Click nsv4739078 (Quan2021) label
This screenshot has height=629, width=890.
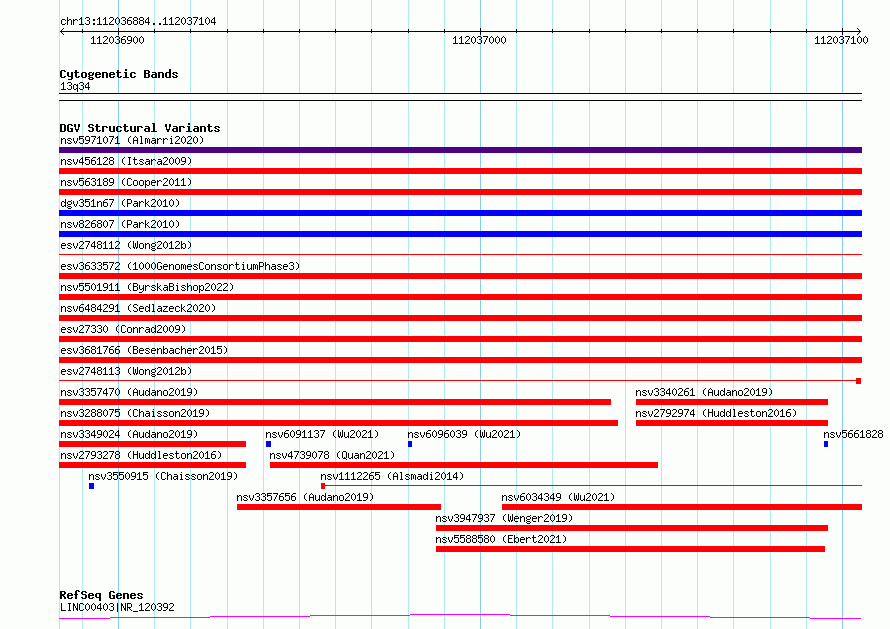332,455
